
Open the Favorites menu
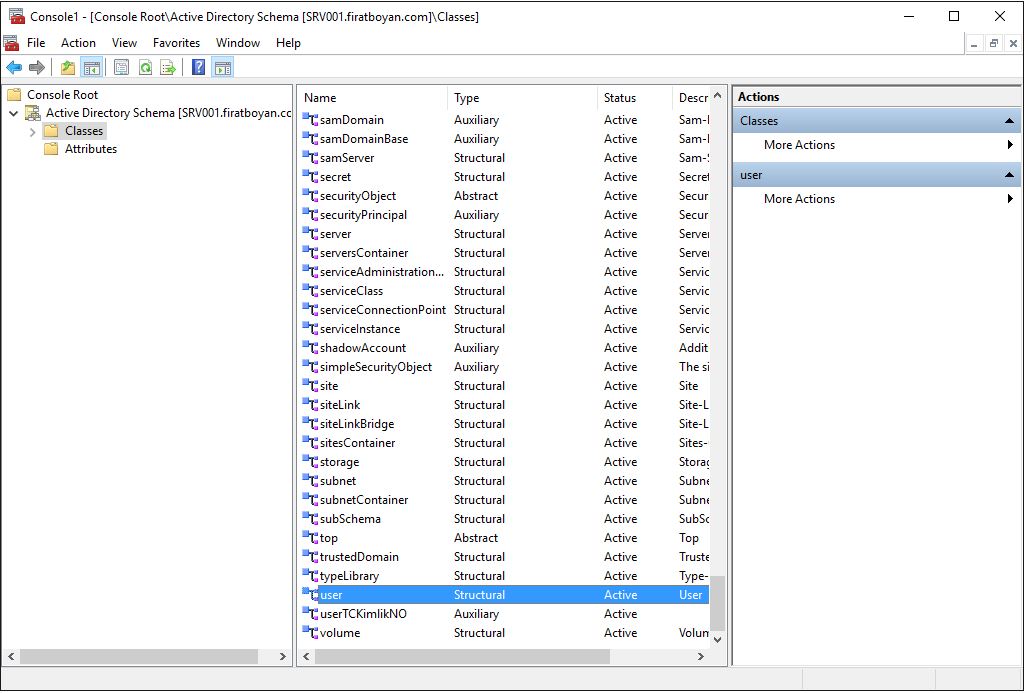[x=176, y=43]
